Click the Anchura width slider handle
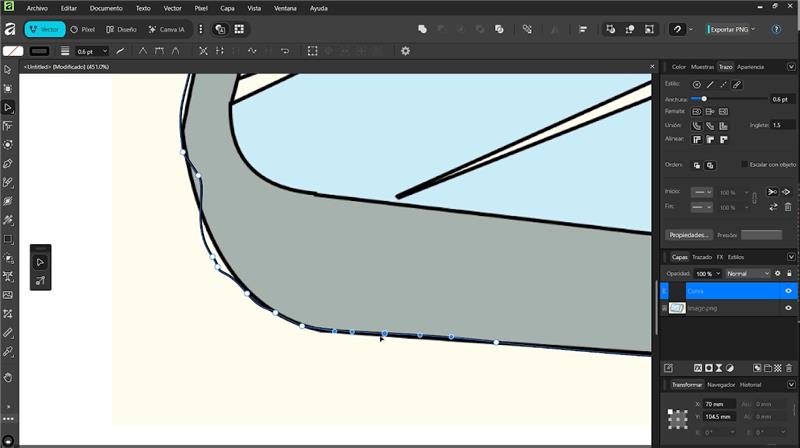The height and width of the screenshot is (448, 800). (704, 98)
